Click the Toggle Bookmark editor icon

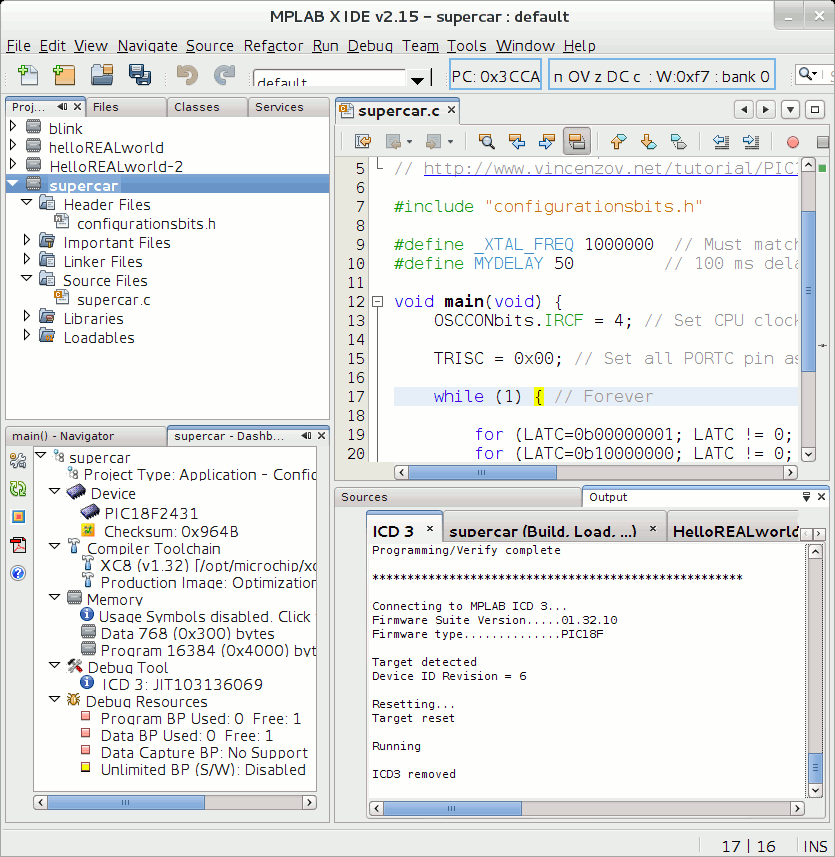click(x=678, y=142)
